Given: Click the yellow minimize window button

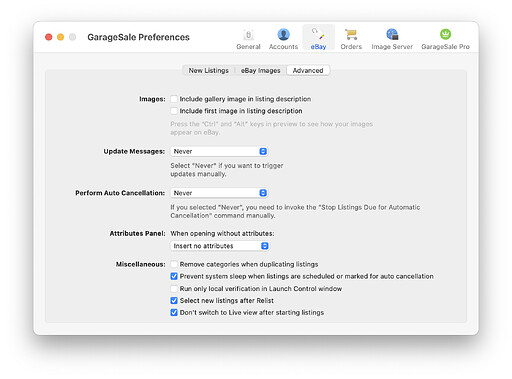Looking at the screenshot, I should (60, 37).
